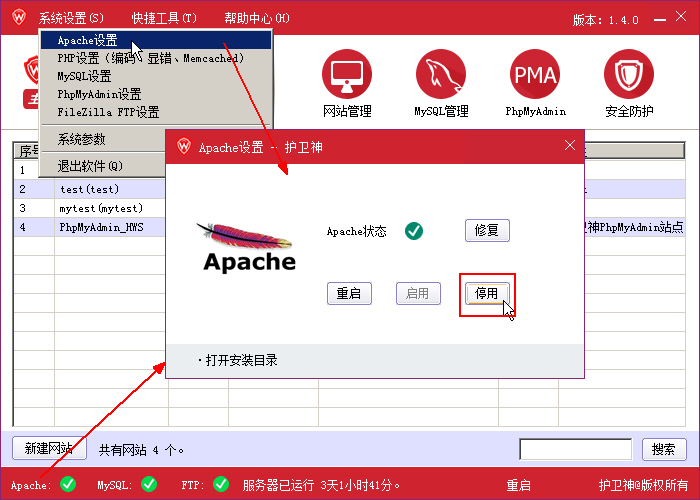The width and height of the screenshot is (700, 500).
Task: Click the 搜索 search button
Action: click(x=664, y=449)
